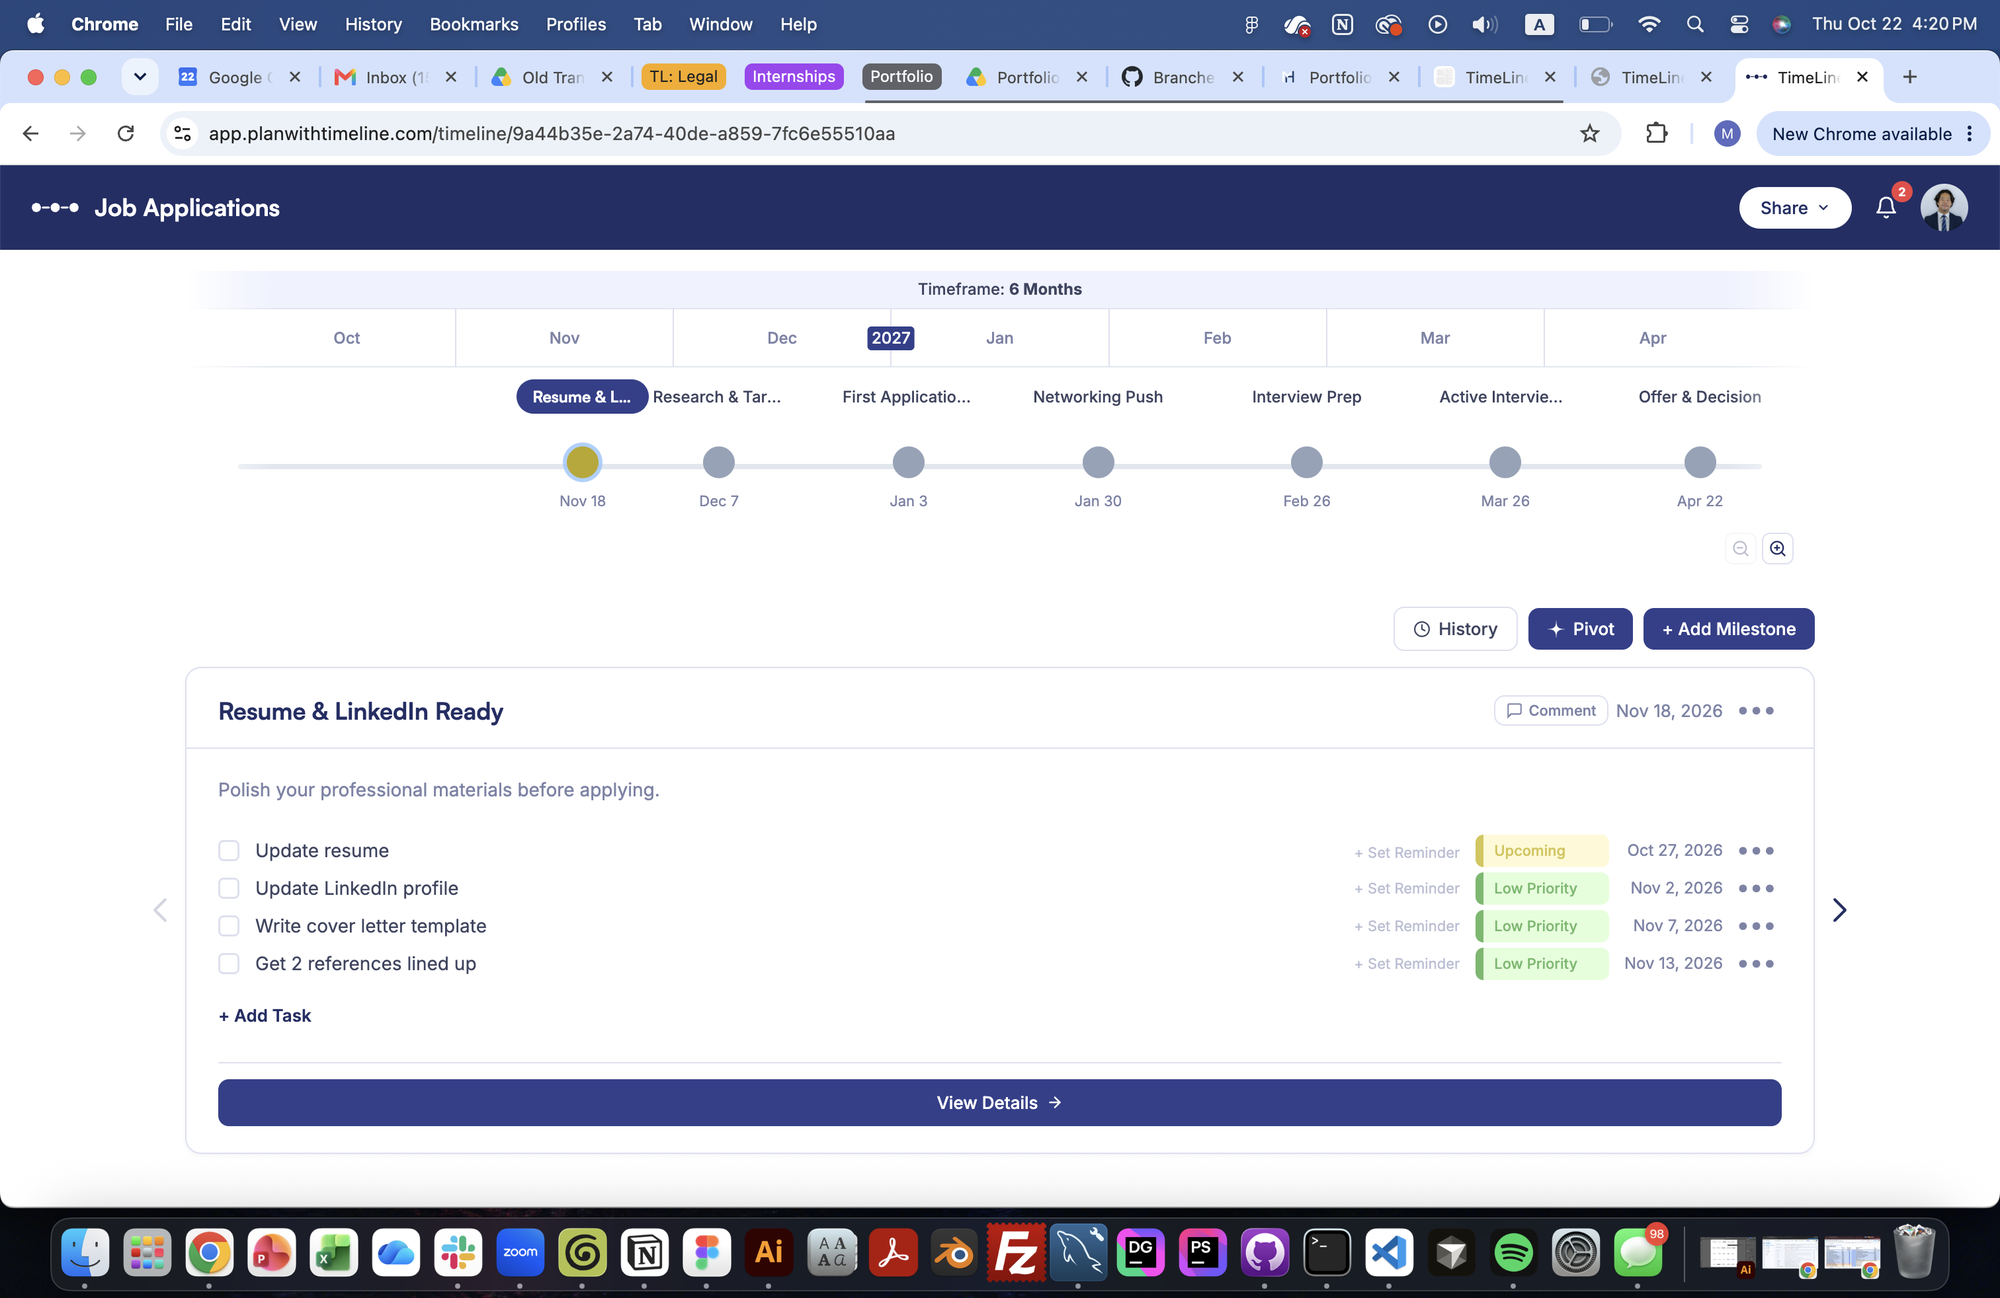Select the Dec 7 milestone dot
Image resolution: width=2000 pixels, height=1298 pixels.
pyautogui.click(x=718, y=462)
